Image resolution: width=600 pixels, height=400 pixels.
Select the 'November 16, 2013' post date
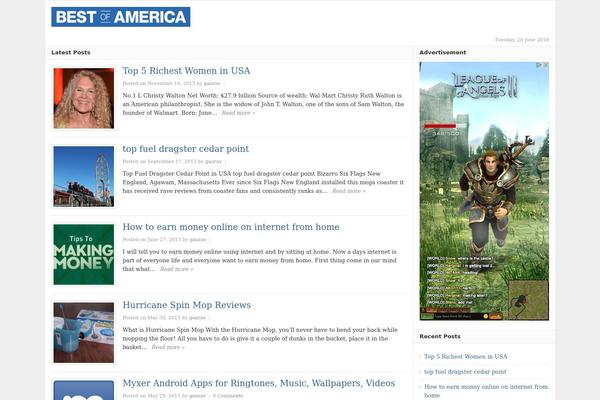pos(171,83)
